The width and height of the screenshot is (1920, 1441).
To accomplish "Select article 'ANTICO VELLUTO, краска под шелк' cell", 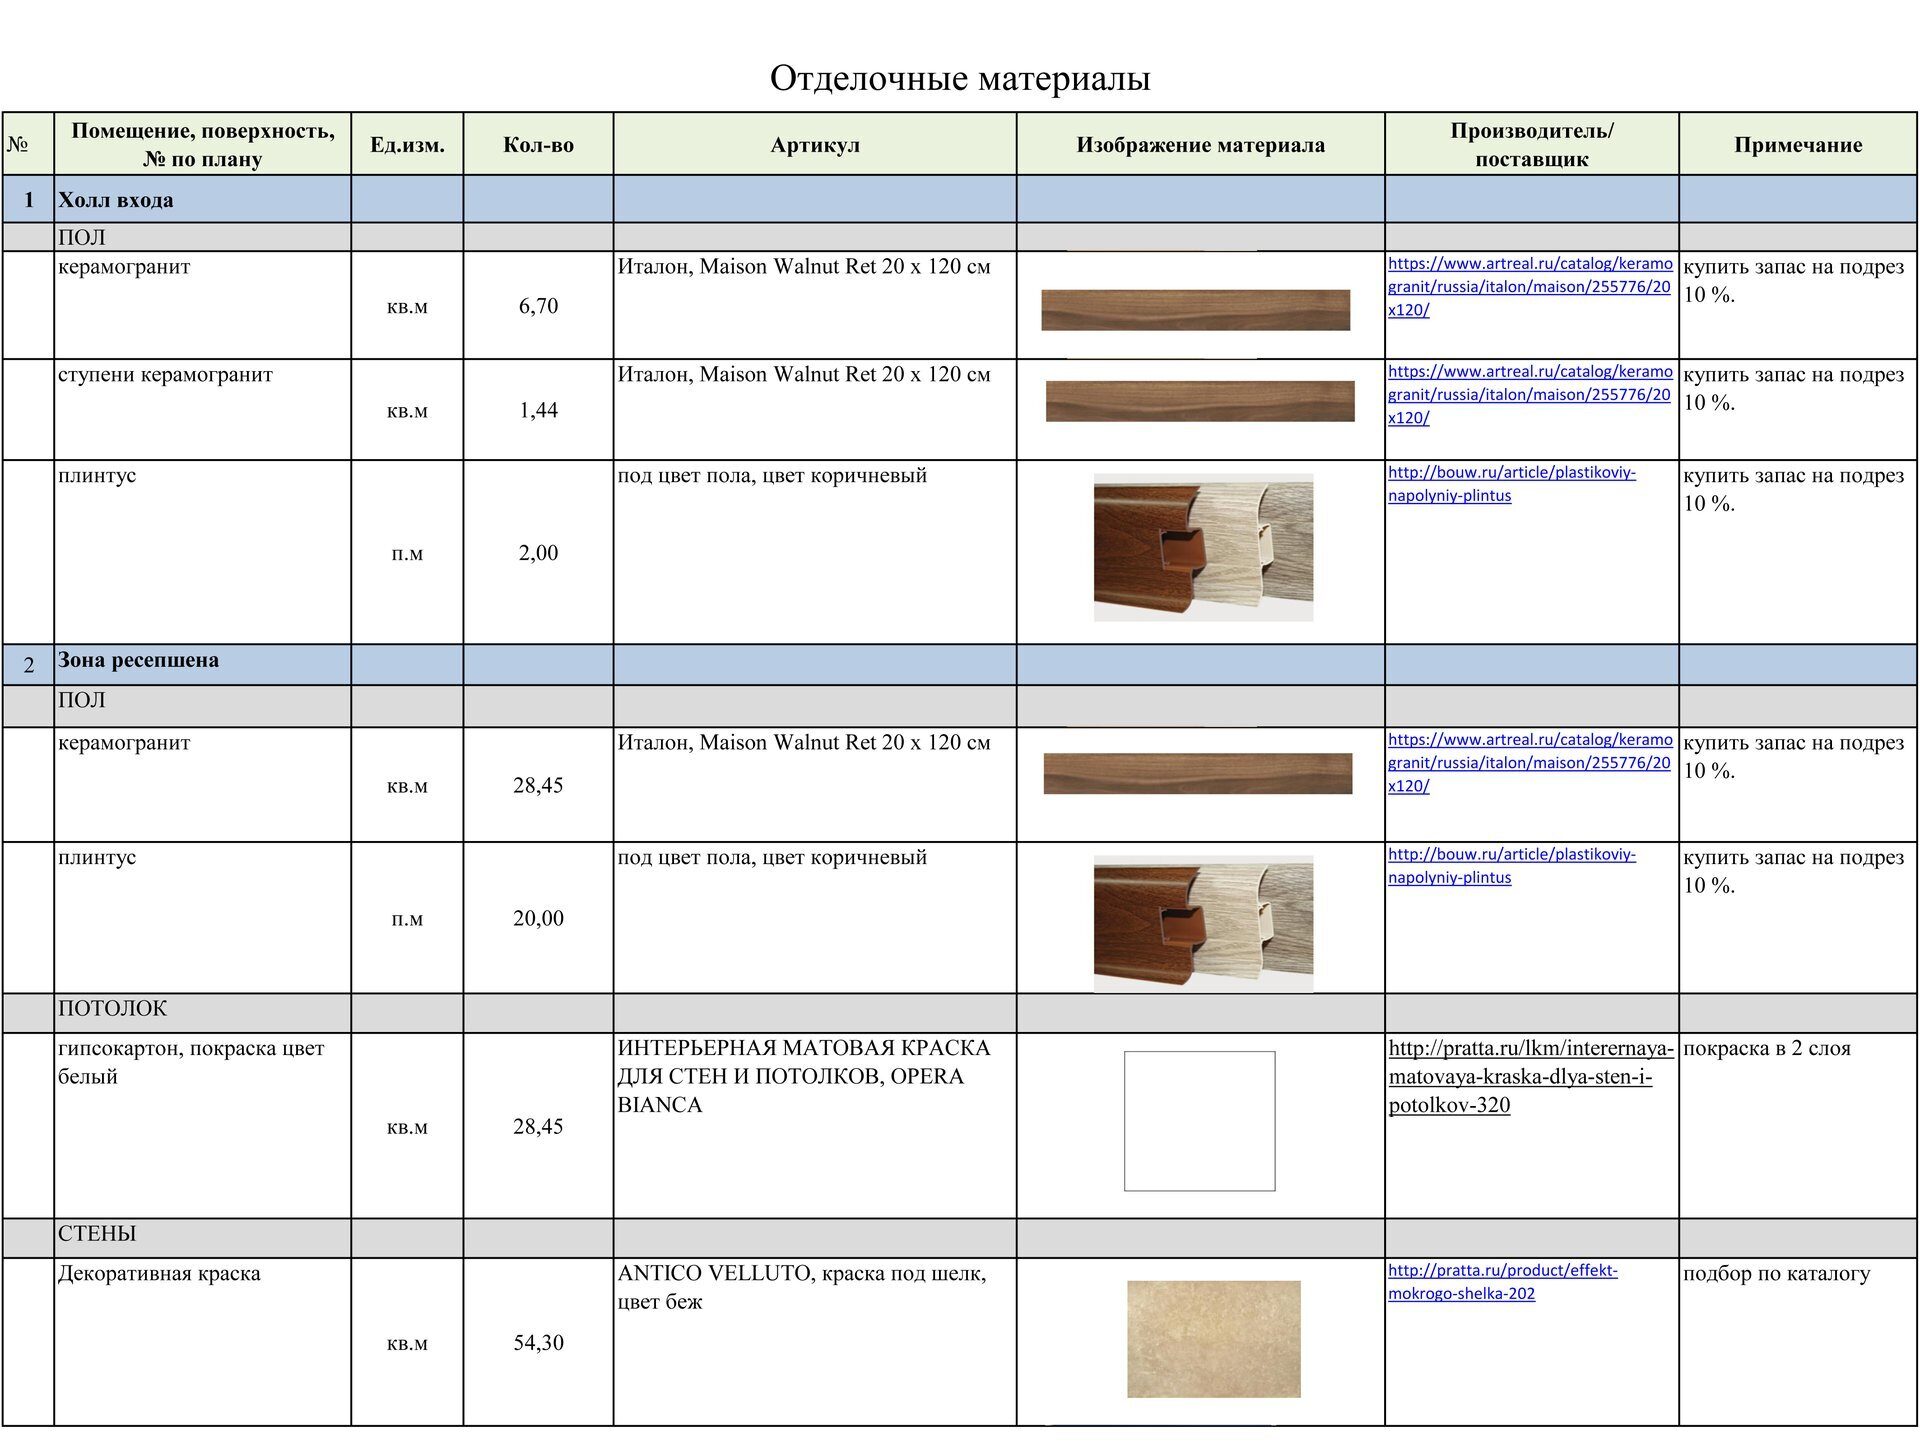I will (x=815, y=1342).
